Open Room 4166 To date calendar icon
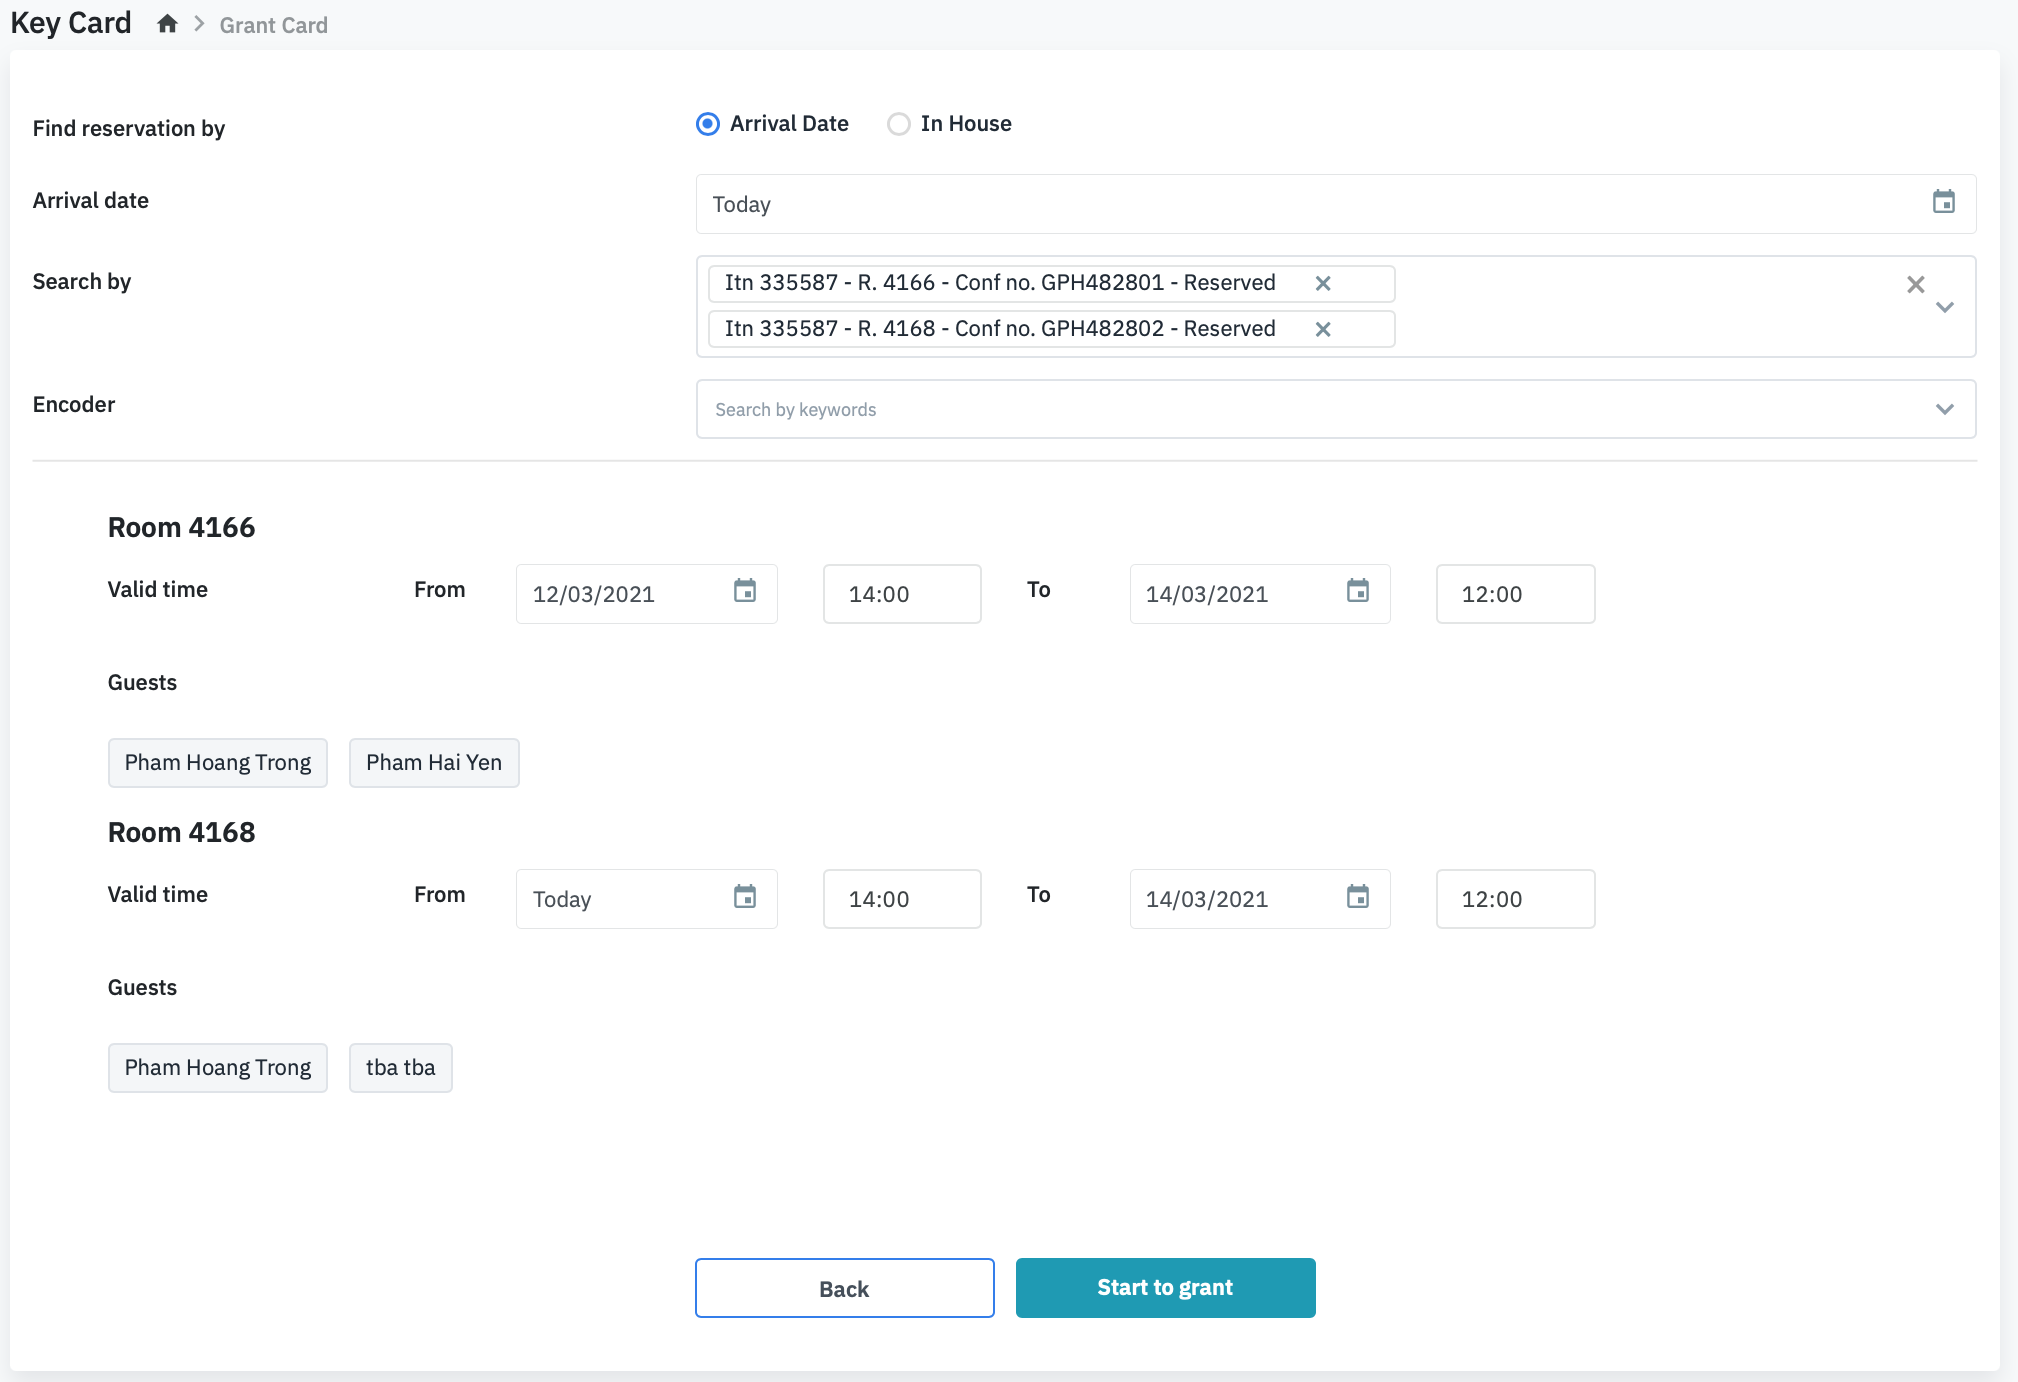This screenshot has width=2018, height=1382. click(x=1357, y=591)
